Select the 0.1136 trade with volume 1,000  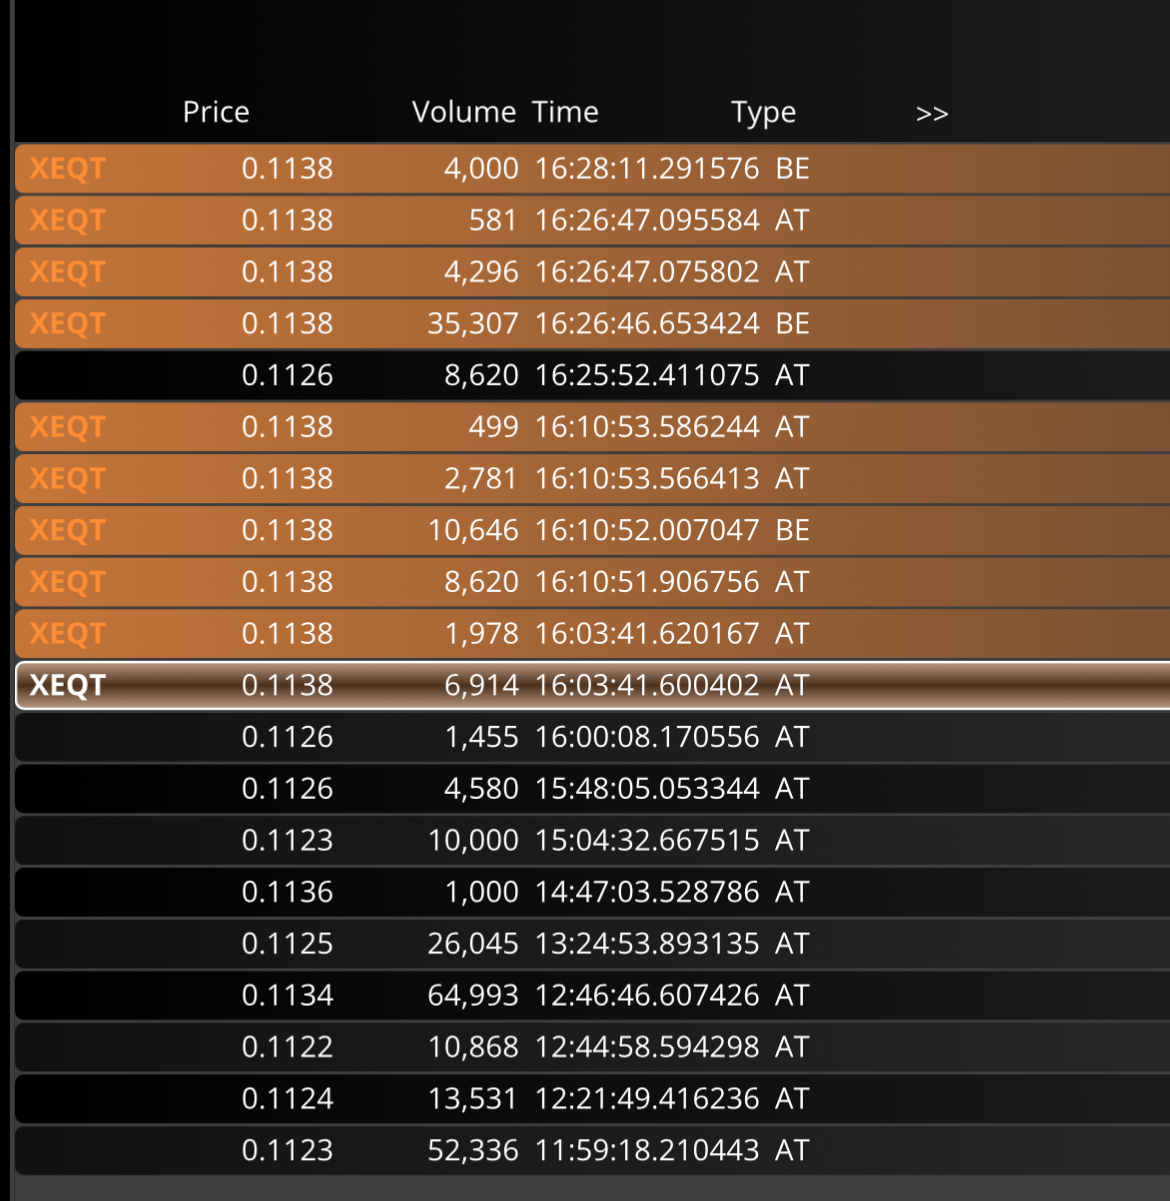592,892
